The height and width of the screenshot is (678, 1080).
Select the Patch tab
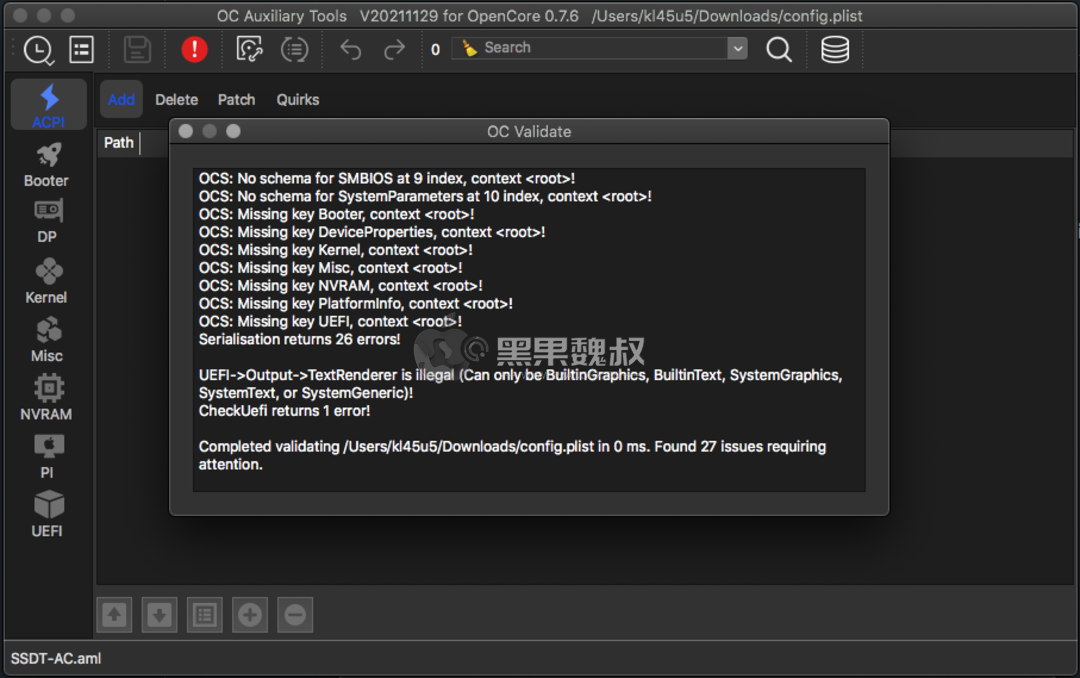[236, 99]
